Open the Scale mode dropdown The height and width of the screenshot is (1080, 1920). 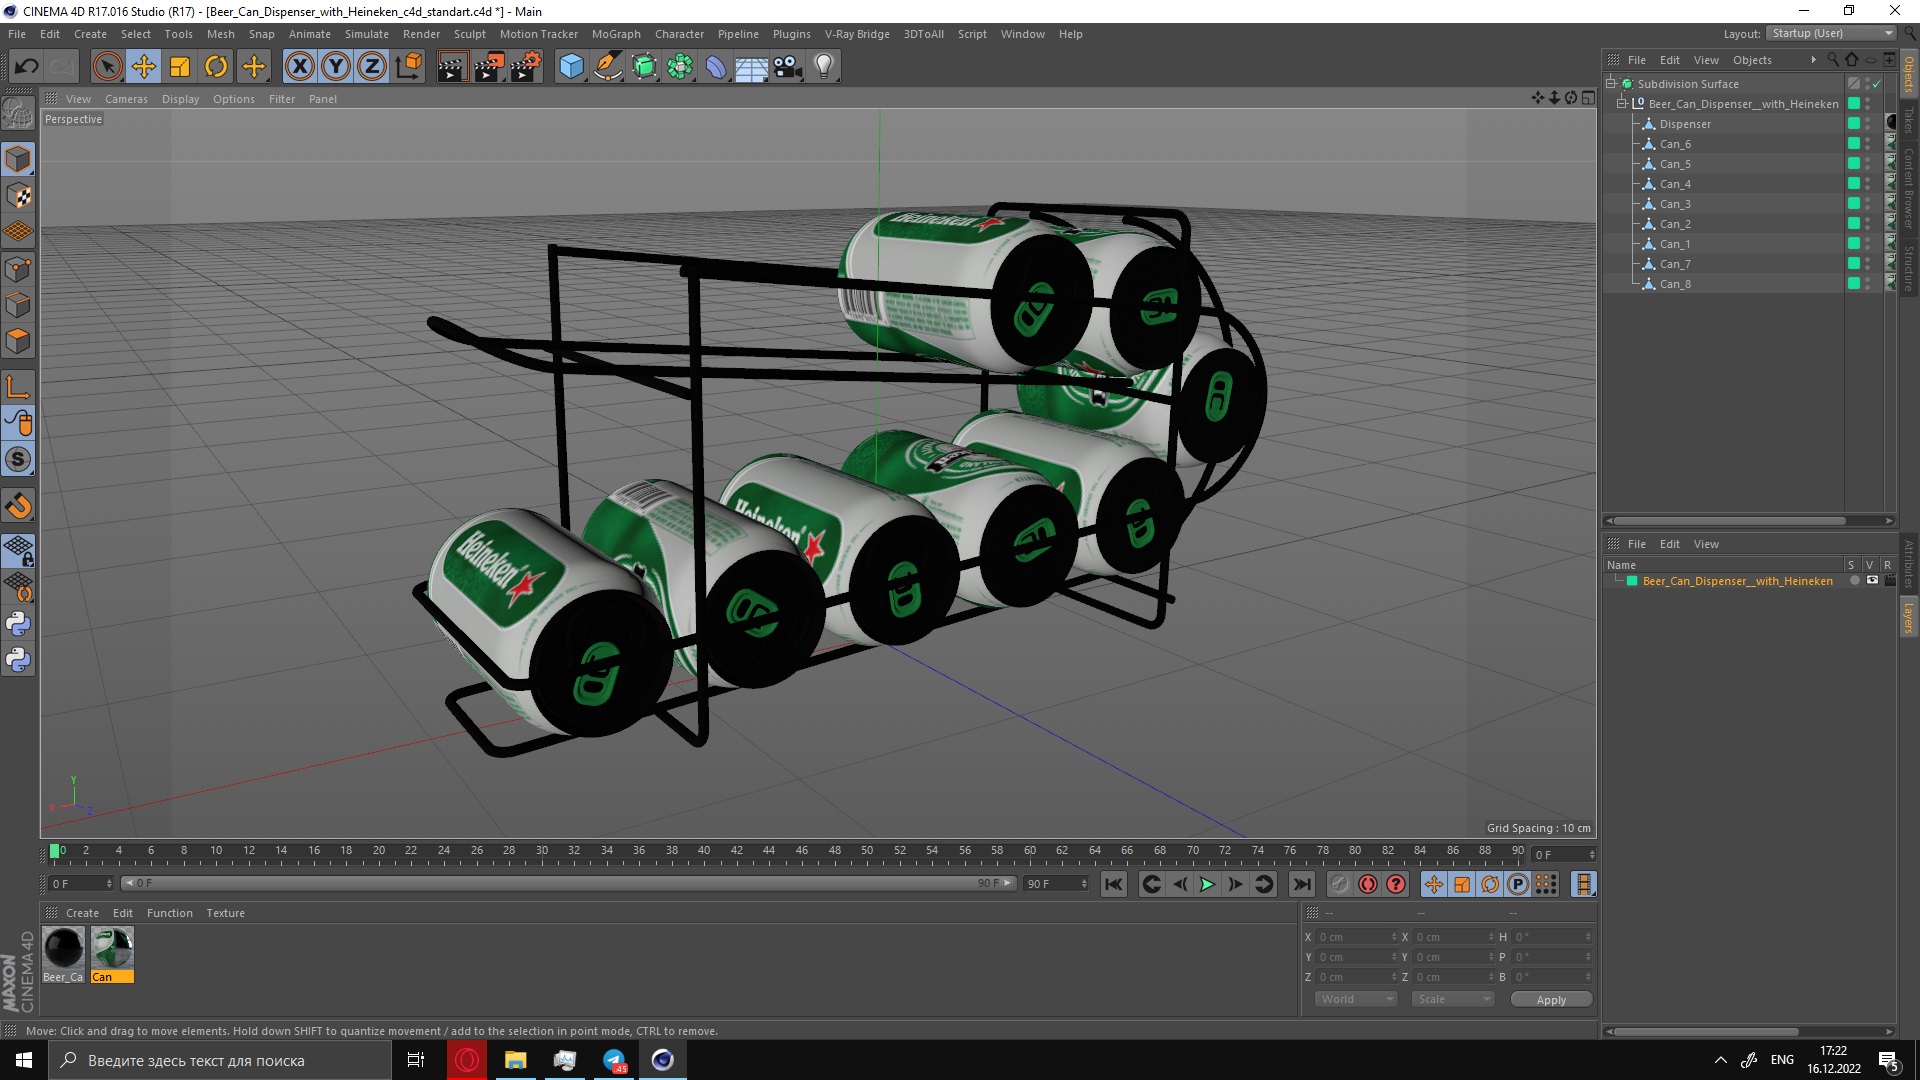point(1452,999)
